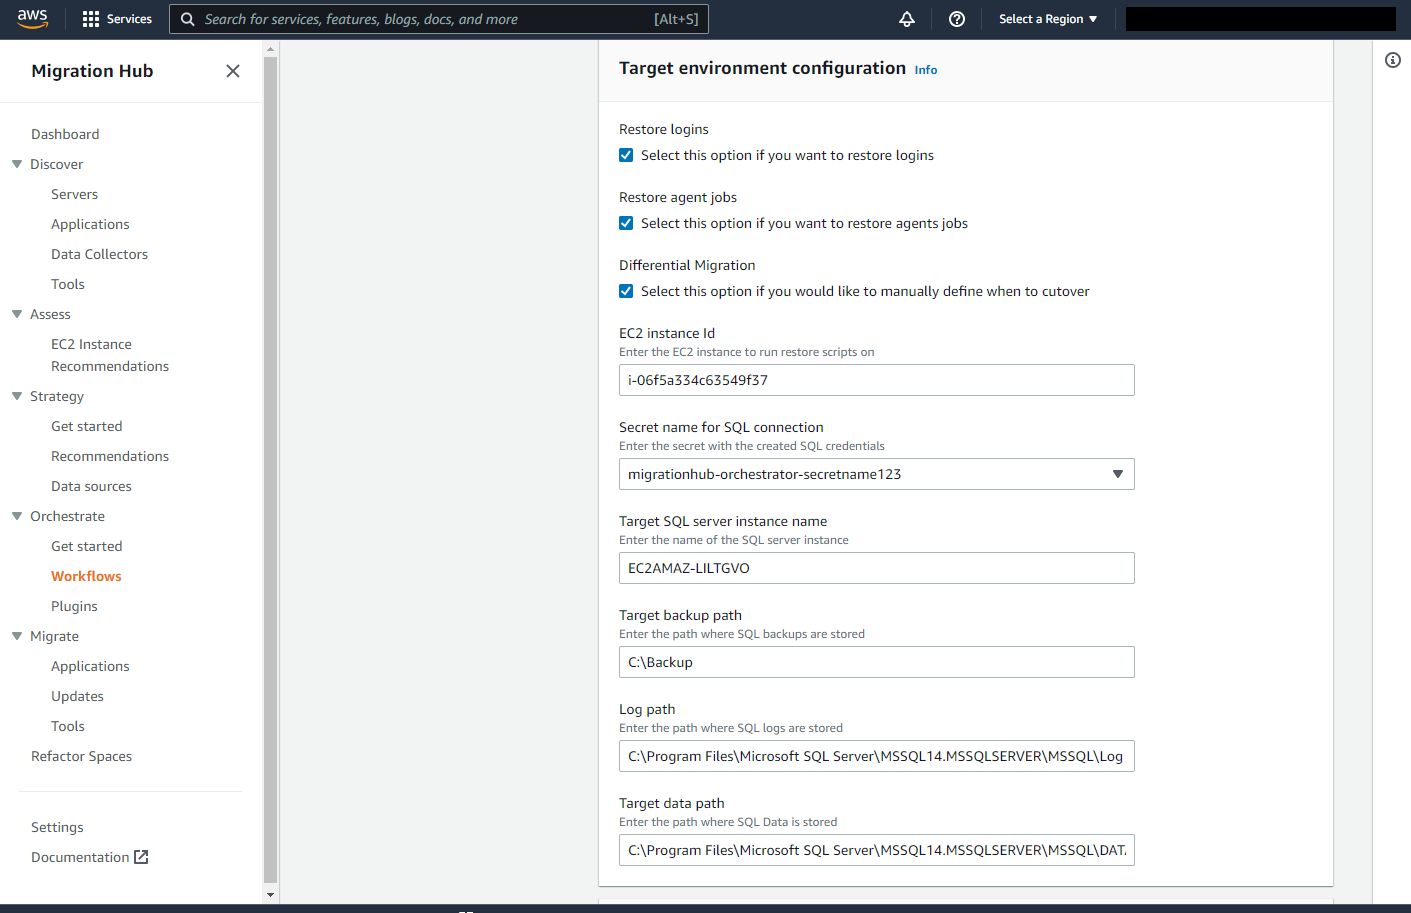Image resolution: width=1411 pixels, height=913 pixels.
Task: Open Data Collectors page
Action: pyautogui.click(x=100, y=254)
